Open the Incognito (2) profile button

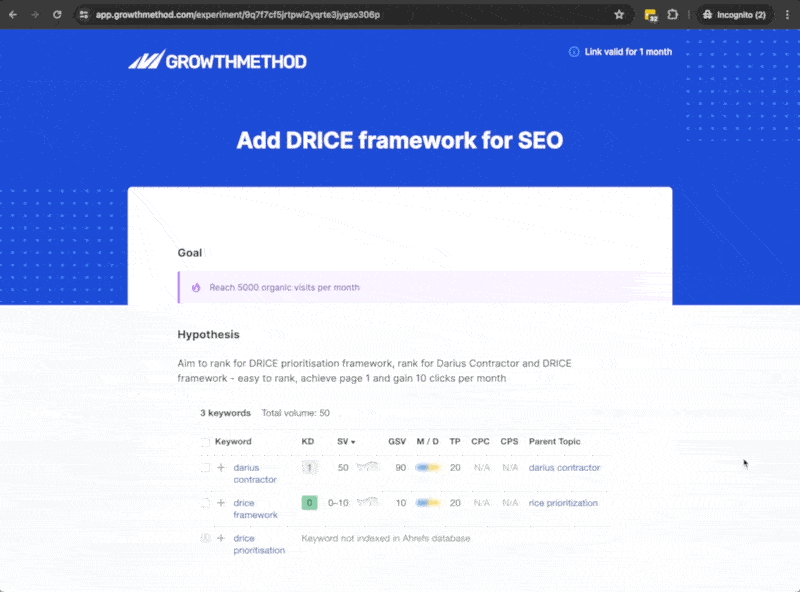click(x=734, y=15)
